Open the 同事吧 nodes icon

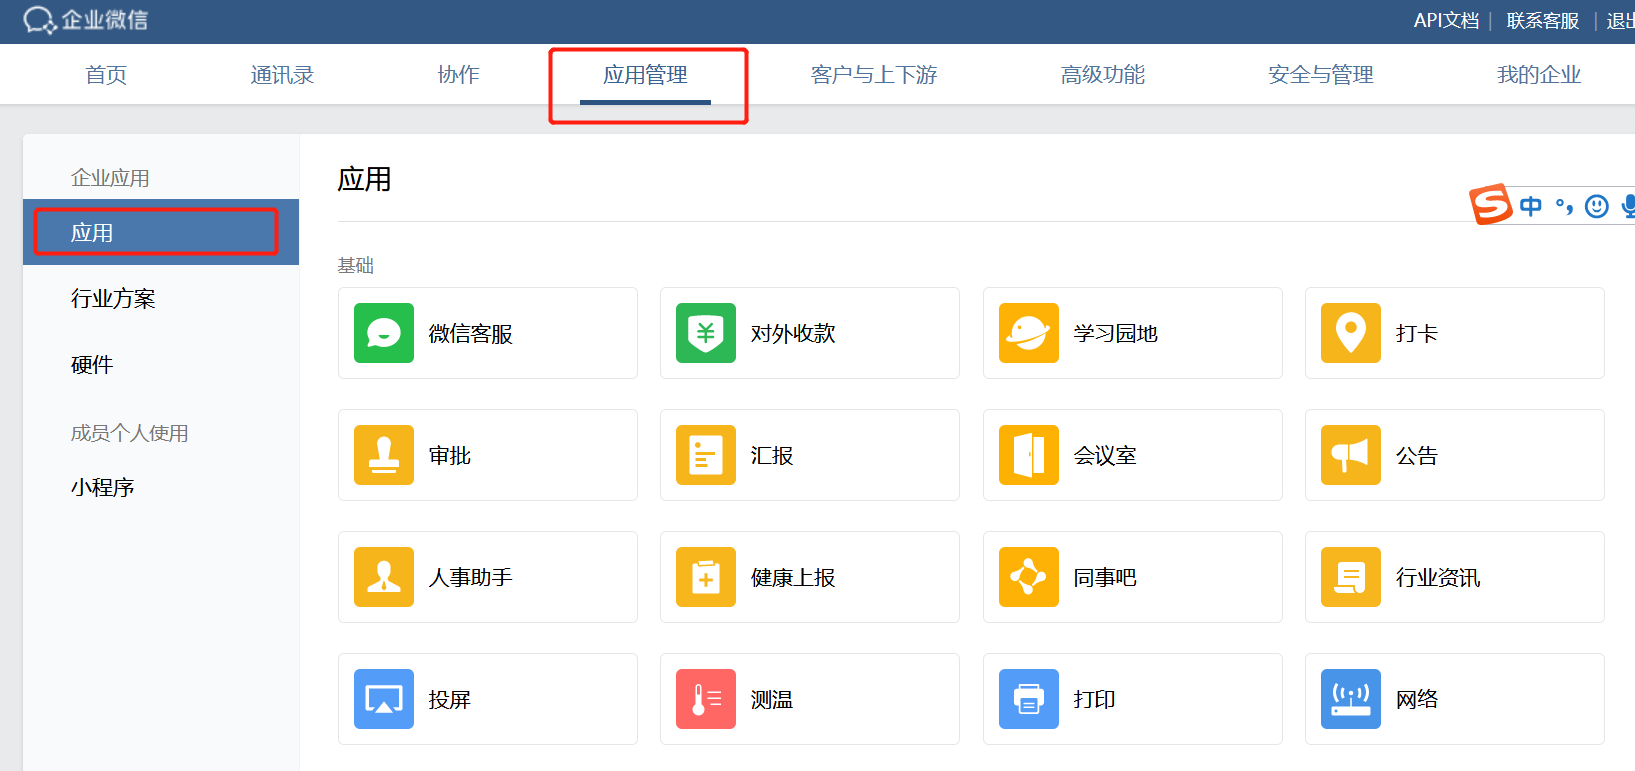click(x=1029, y=577)
